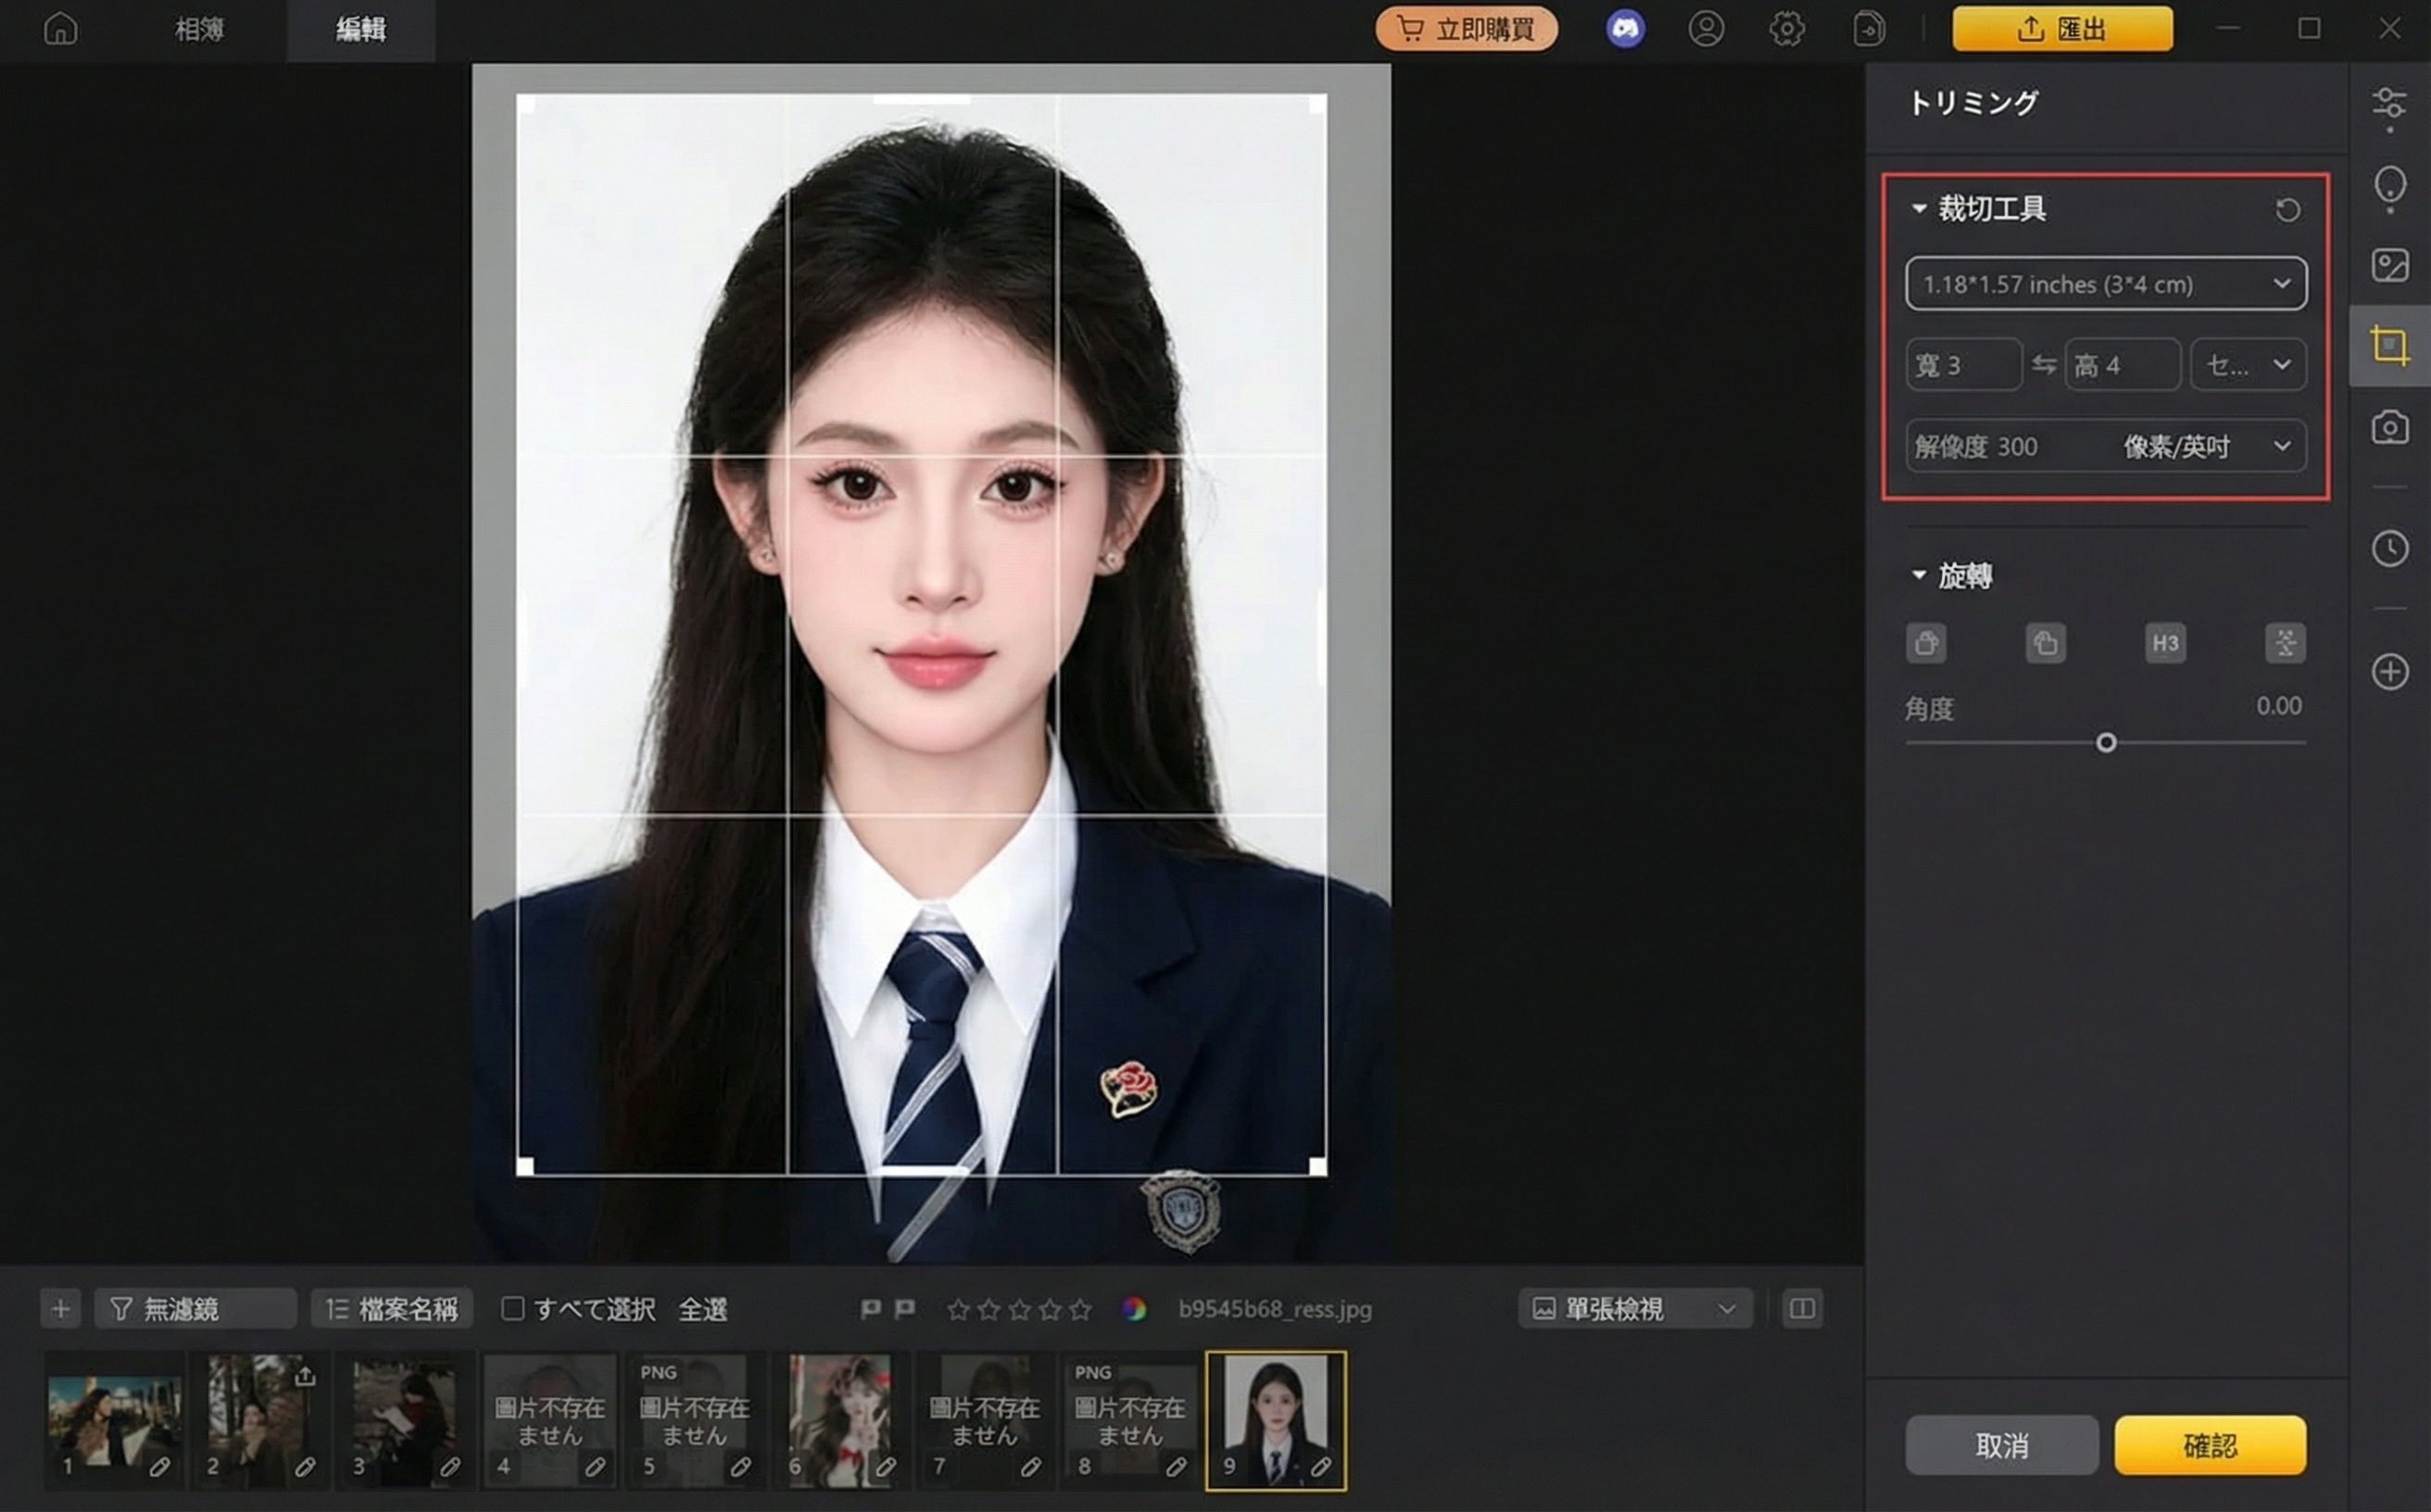Click the 匯出 export button
The image size is (2431, 1512).
pos(2061,29)
